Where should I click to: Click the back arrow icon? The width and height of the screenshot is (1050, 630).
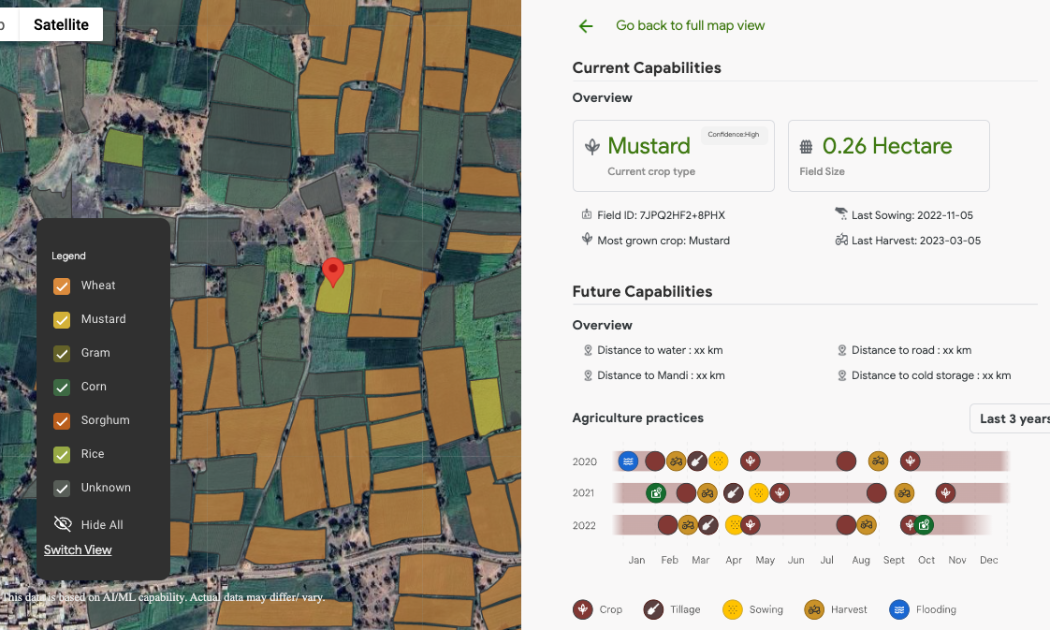586,26
